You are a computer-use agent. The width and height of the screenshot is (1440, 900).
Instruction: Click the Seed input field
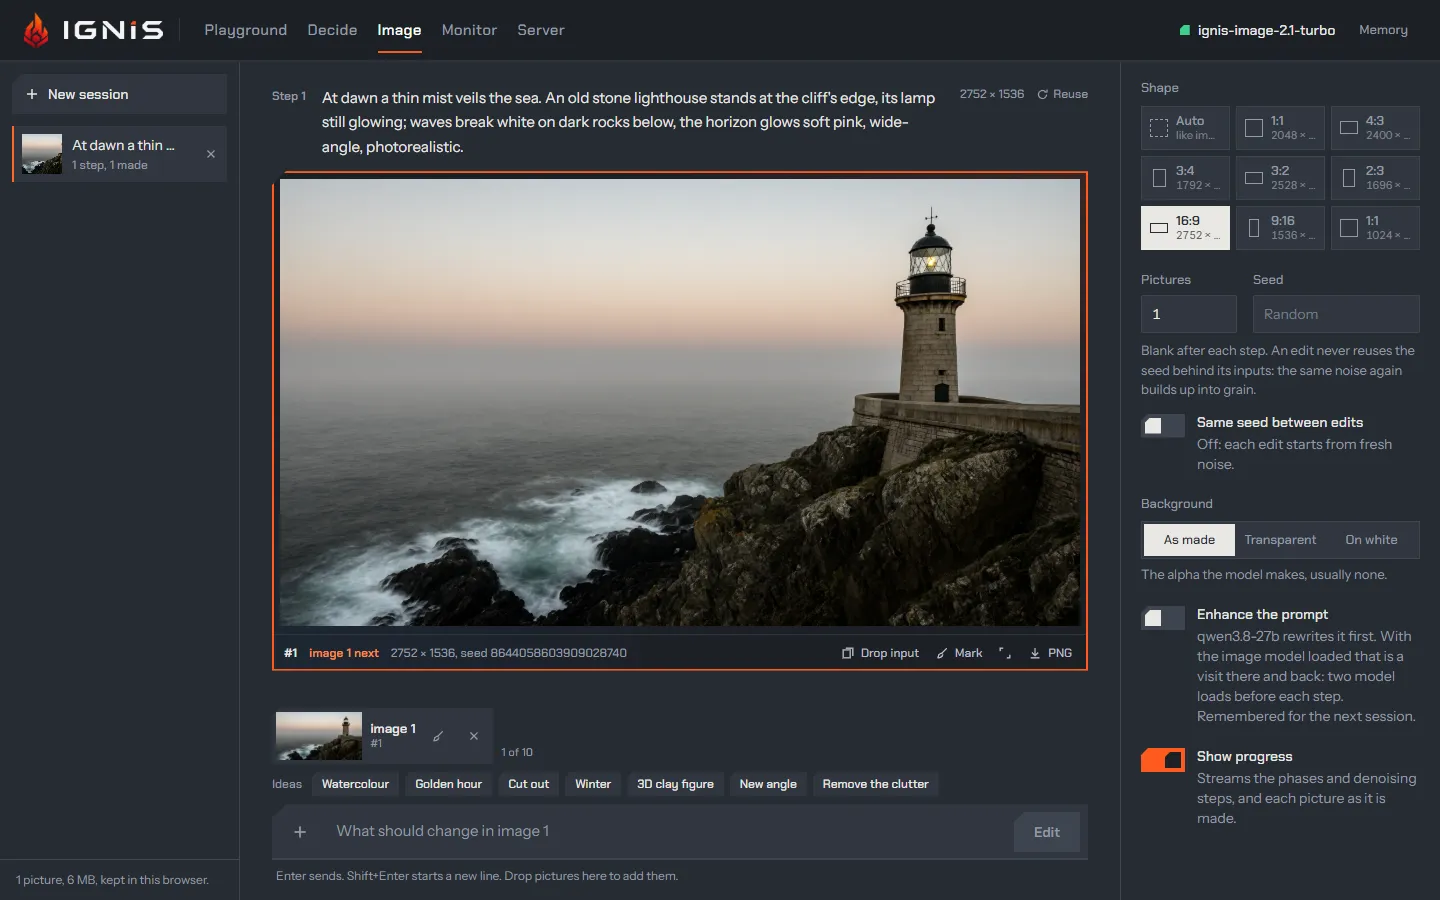pos(1336,314)
